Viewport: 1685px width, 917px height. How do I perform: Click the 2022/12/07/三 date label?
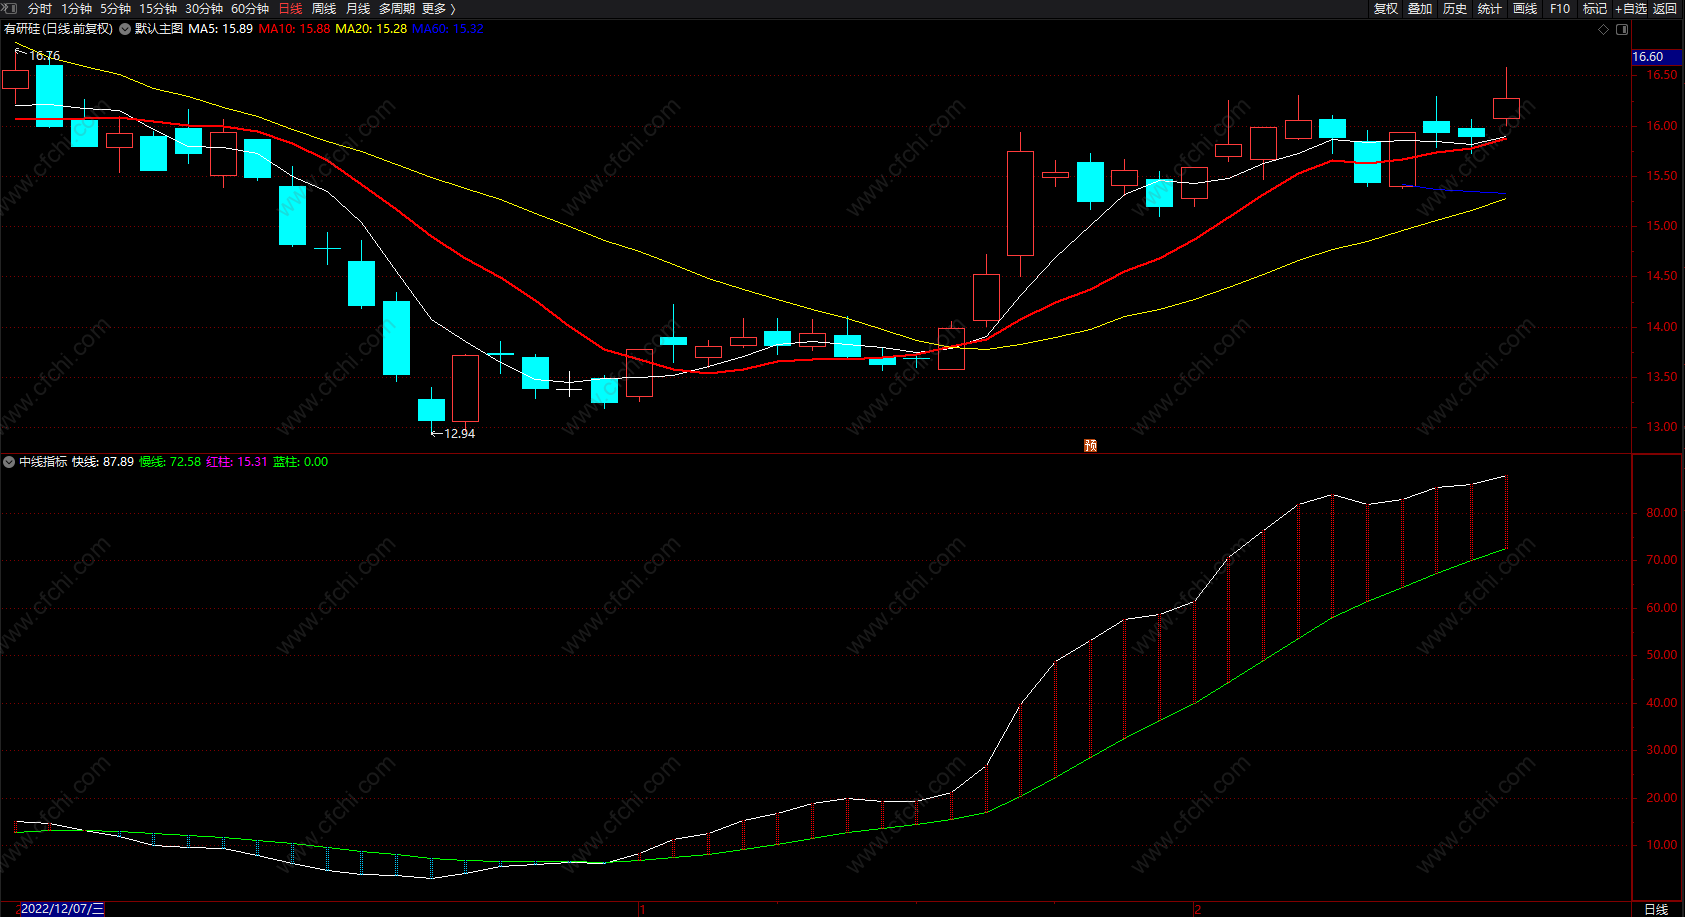point(61,909)
